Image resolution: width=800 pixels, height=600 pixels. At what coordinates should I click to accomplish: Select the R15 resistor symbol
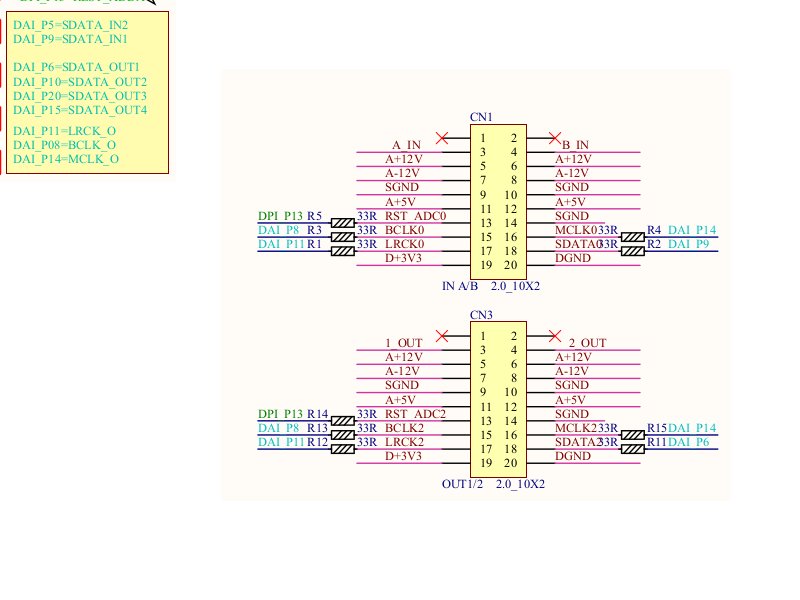pyautogui.click(x=633, y=435)
